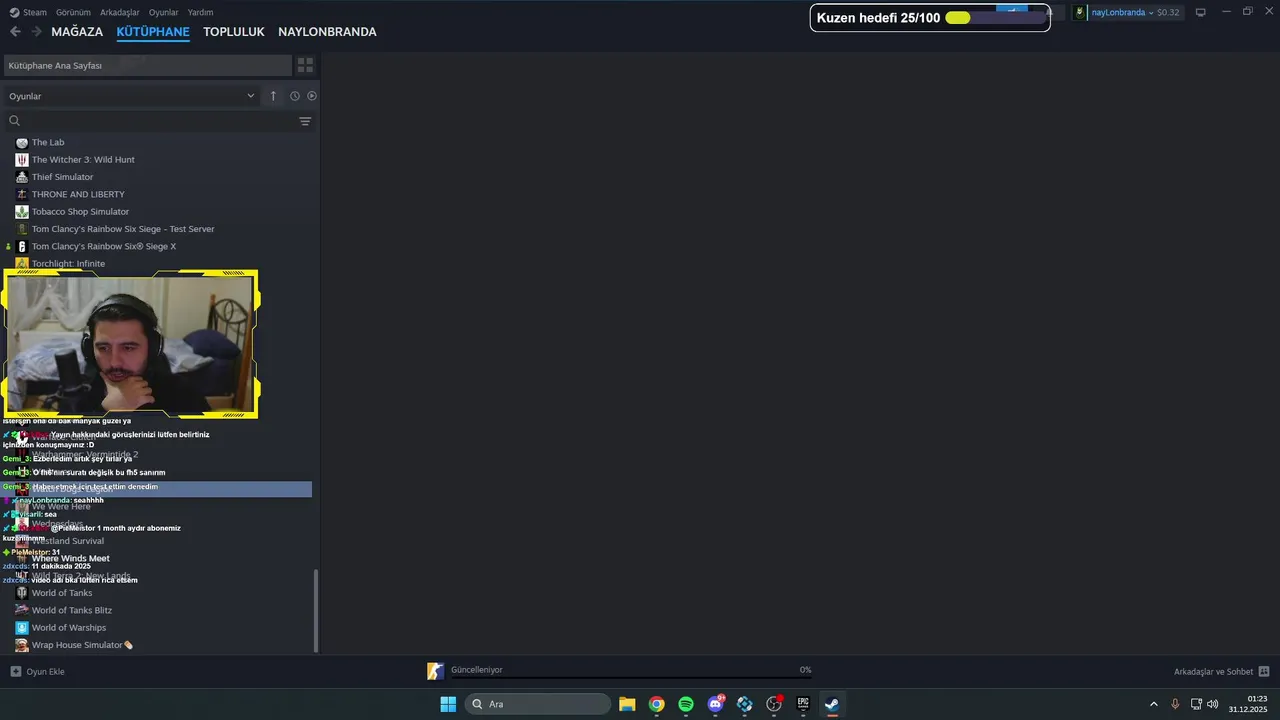
Task: Open advanced filter options icon
Action: [x=305, y=121]
